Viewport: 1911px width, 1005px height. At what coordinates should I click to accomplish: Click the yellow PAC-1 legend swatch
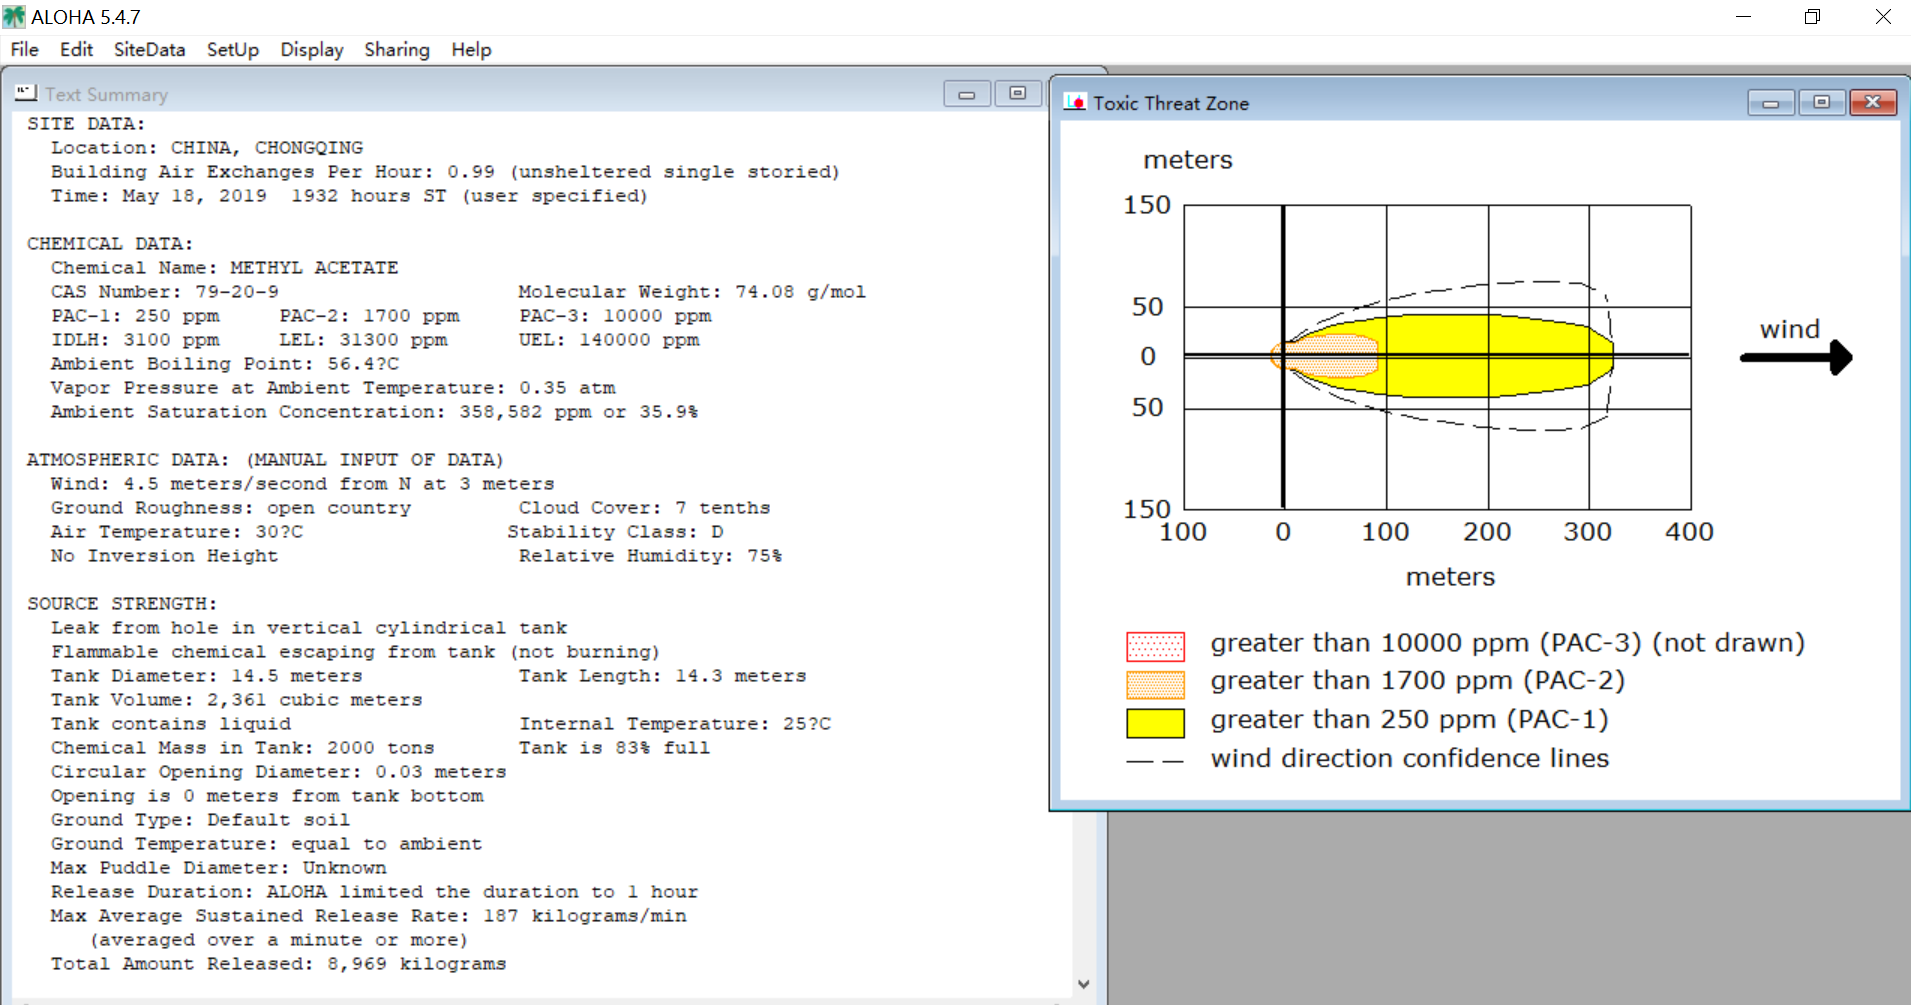tap(1155, 723)
